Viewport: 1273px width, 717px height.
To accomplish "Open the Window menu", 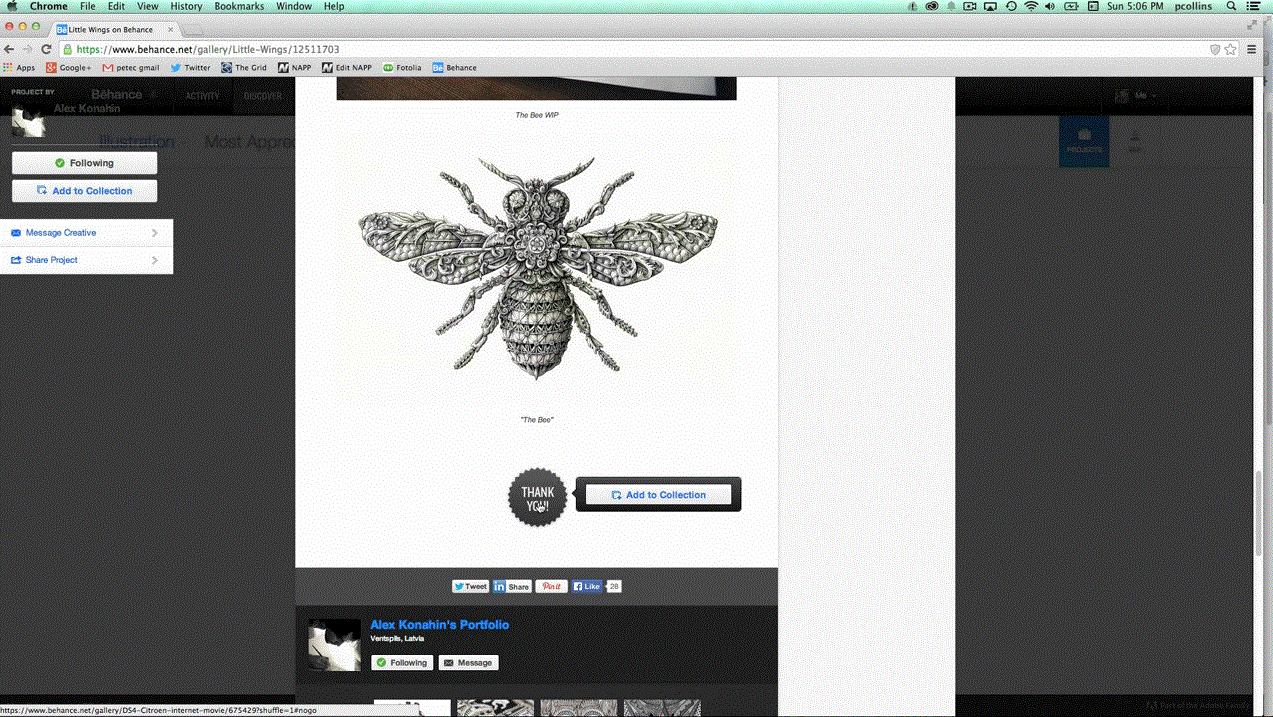I will tap(294, 6).
